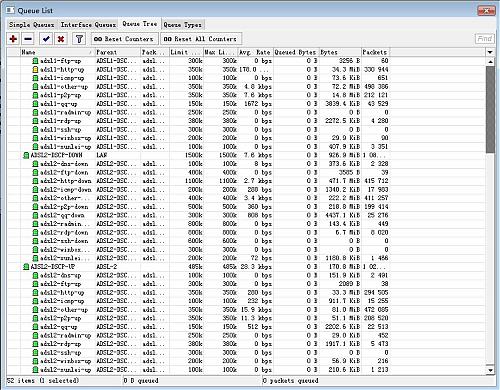Click the red plus Add queue button
Screen dimensions: 500x390
[x=13, y=39]
